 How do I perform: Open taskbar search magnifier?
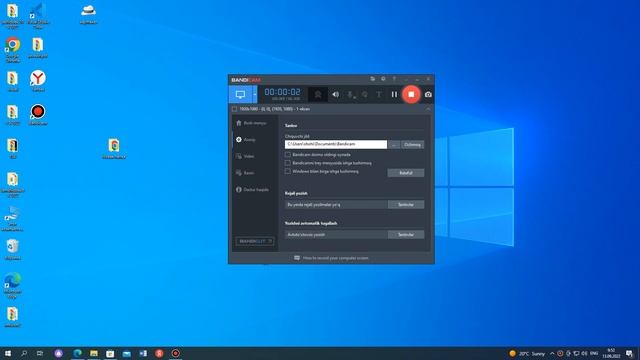coord(24,353)
